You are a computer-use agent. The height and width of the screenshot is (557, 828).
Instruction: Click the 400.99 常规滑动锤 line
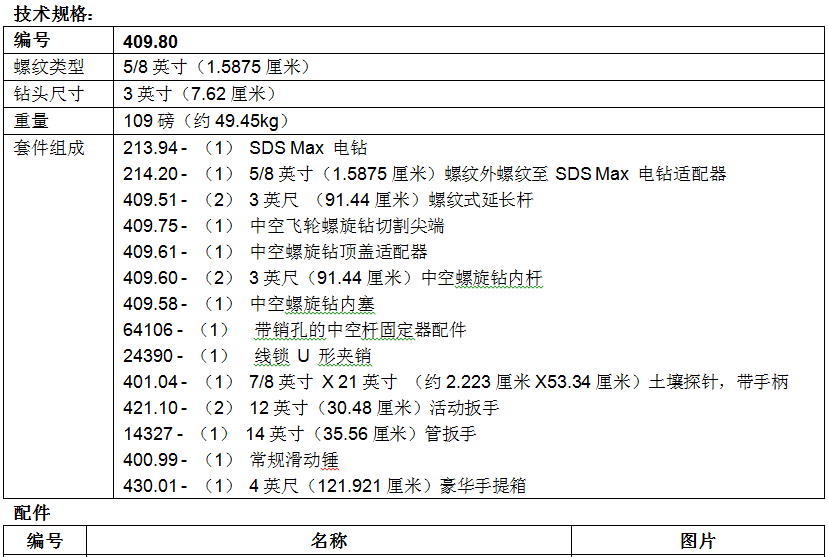(x=231, y=460)
